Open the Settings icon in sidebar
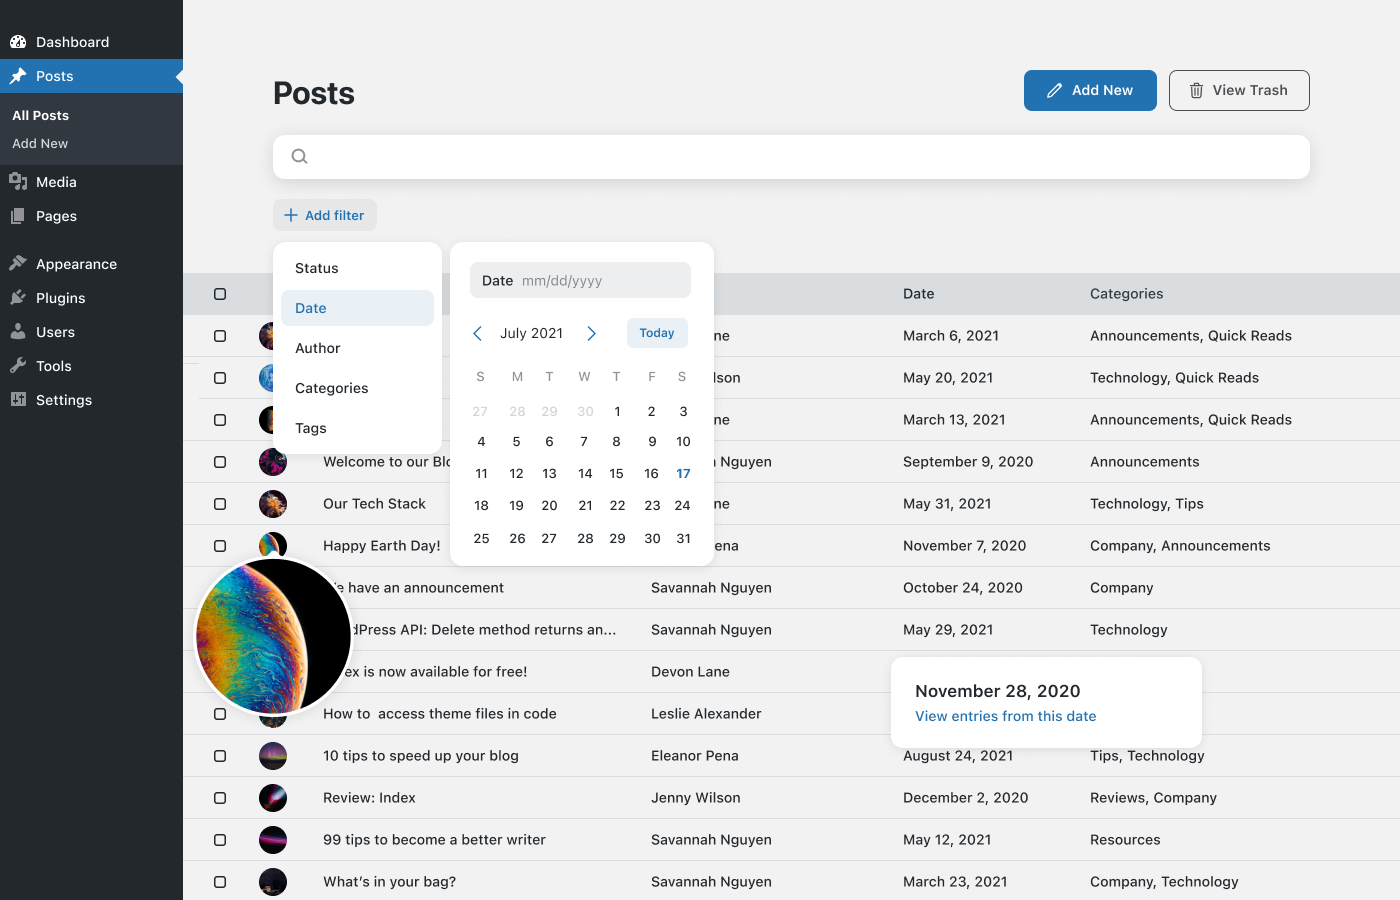Viewport: 1400px width, 900px height. coord(18,400)
